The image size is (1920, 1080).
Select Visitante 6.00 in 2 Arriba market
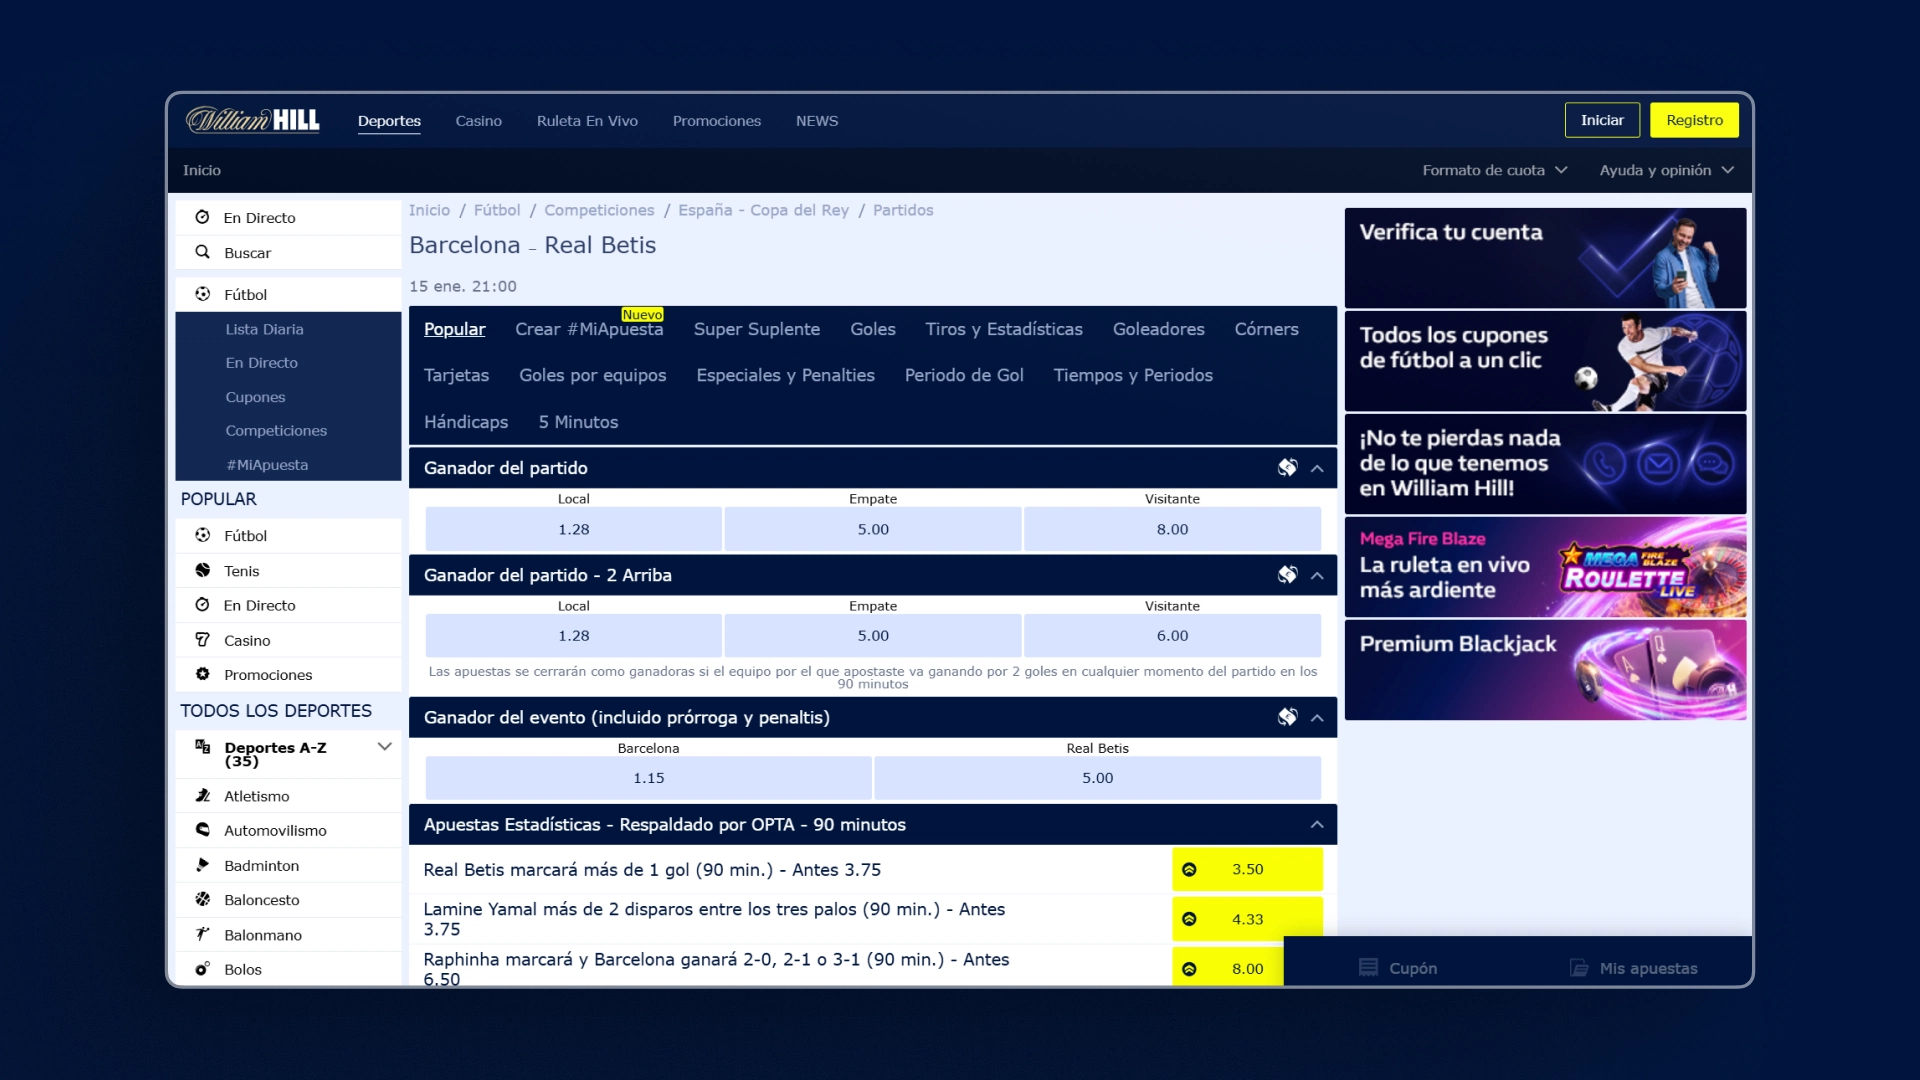click(x=1172, y=635)
